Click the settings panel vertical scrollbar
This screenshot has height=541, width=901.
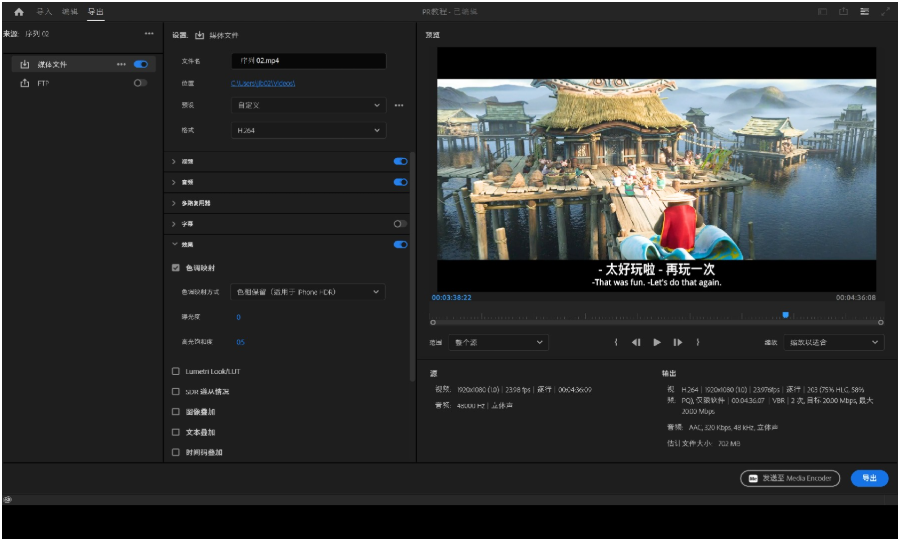click(412, 264)
